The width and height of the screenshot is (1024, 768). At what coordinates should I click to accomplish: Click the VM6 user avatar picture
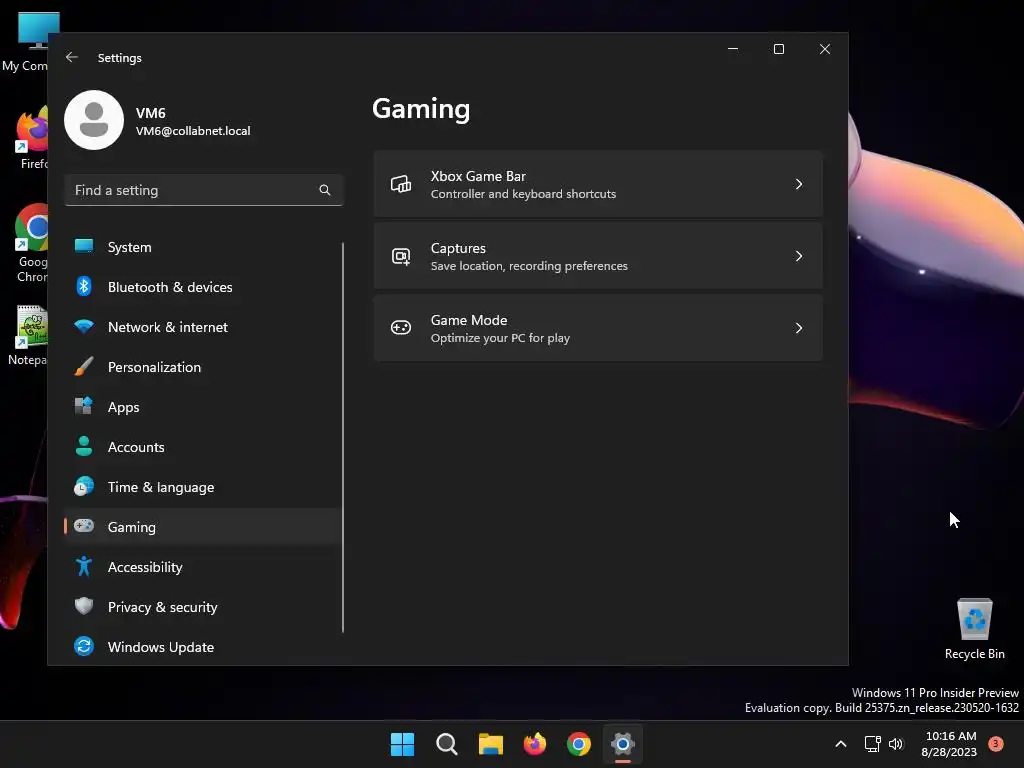94,120
